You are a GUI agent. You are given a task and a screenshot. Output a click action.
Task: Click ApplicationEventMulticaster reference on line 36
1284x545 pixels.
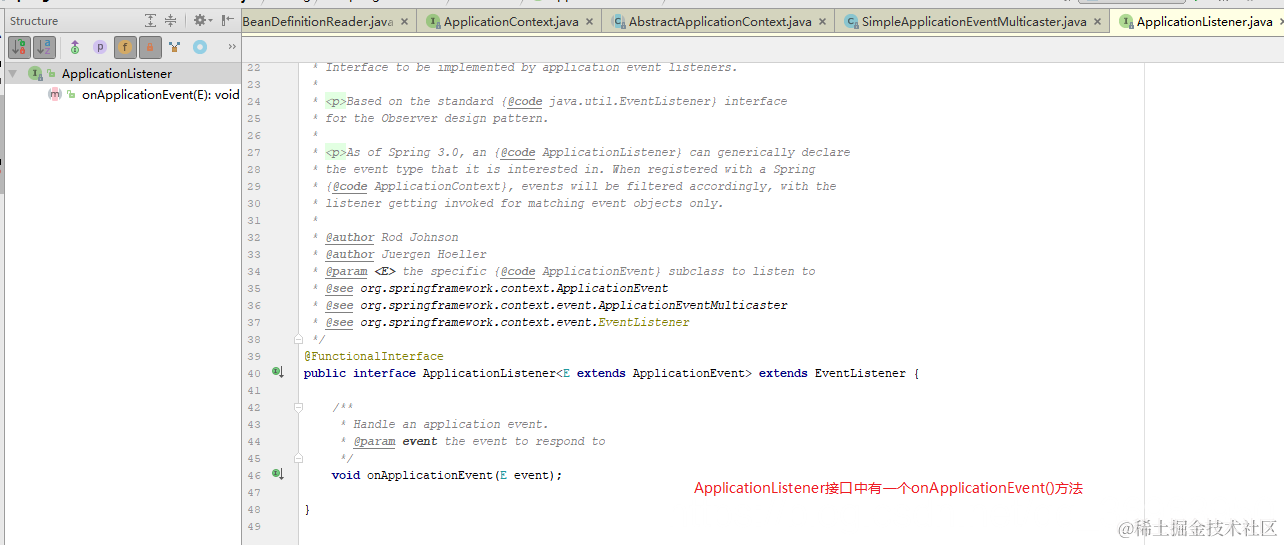[693, 305]
